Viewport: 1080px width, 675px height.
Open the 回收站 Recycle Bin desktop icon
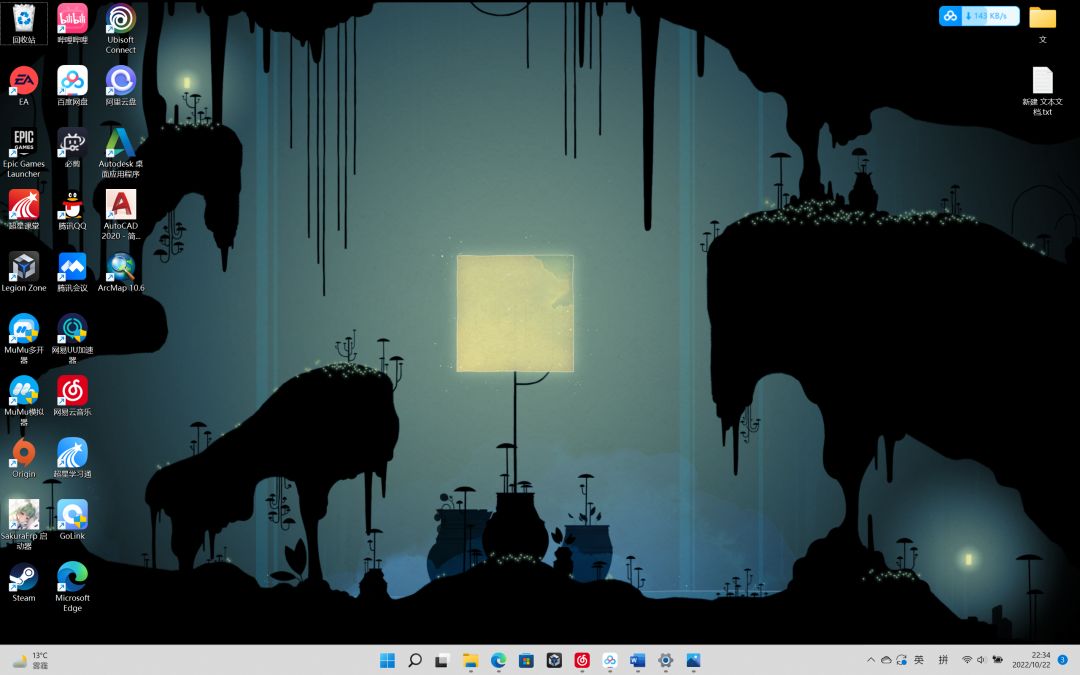(24, 23)
